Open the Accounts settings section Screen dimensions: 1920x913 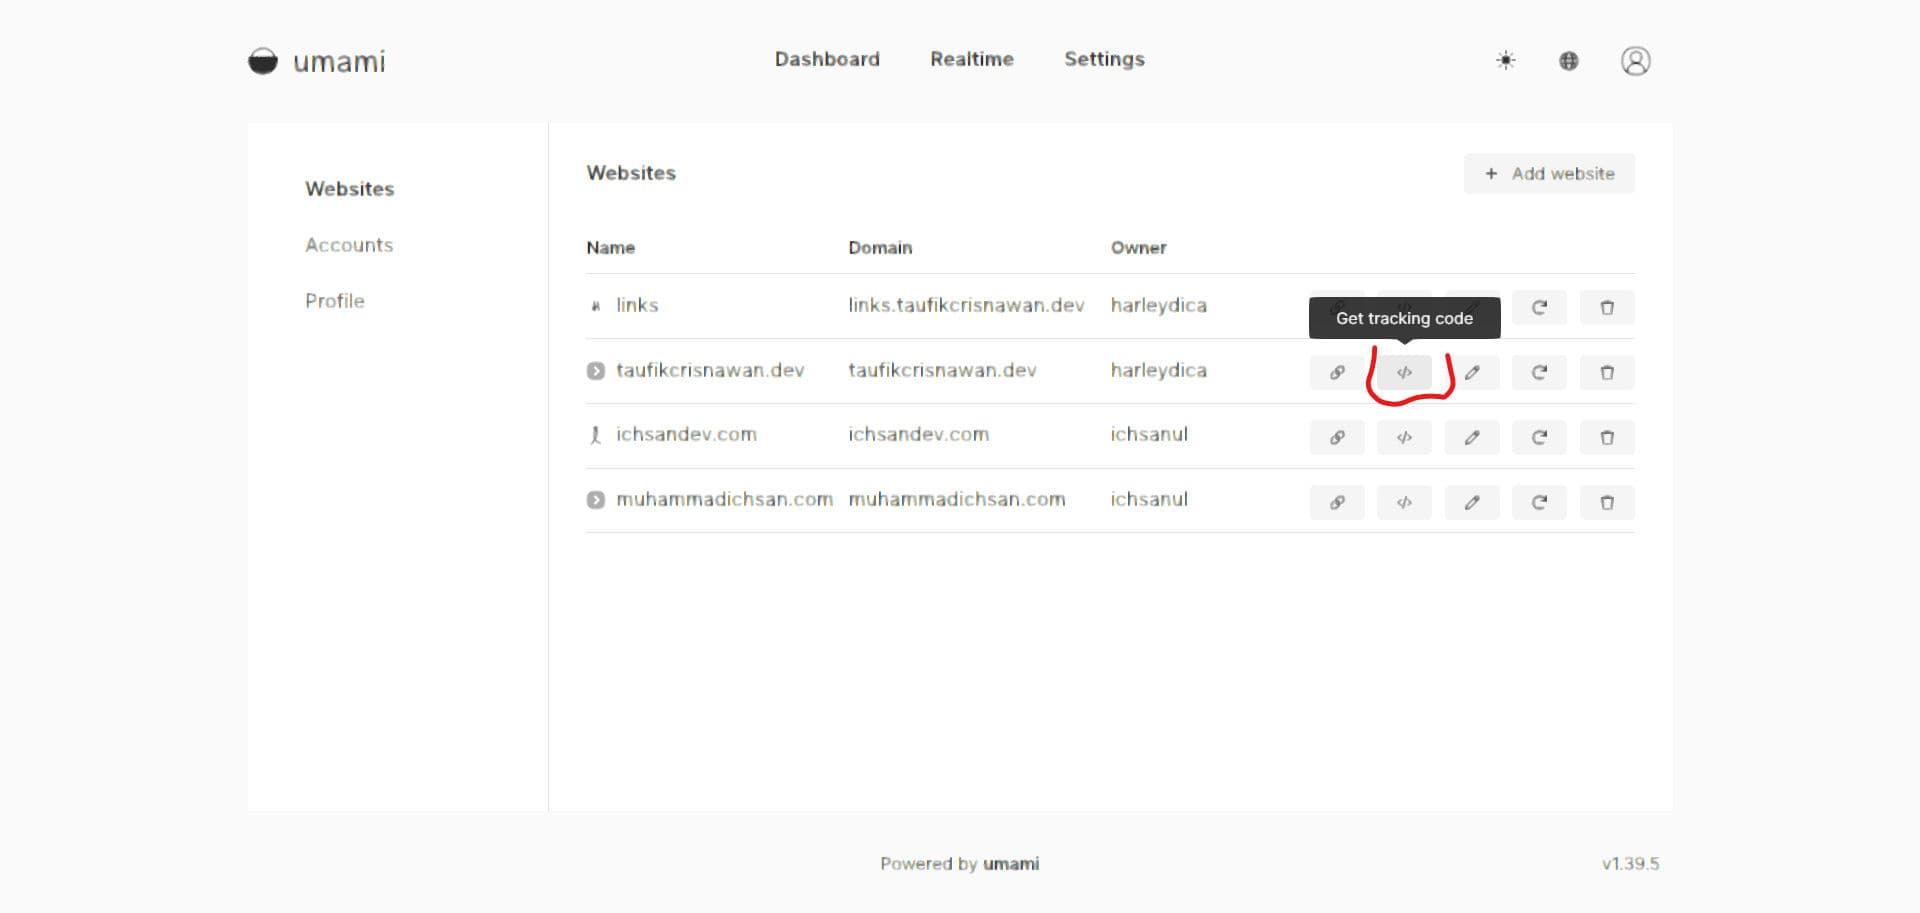[349, 244]
